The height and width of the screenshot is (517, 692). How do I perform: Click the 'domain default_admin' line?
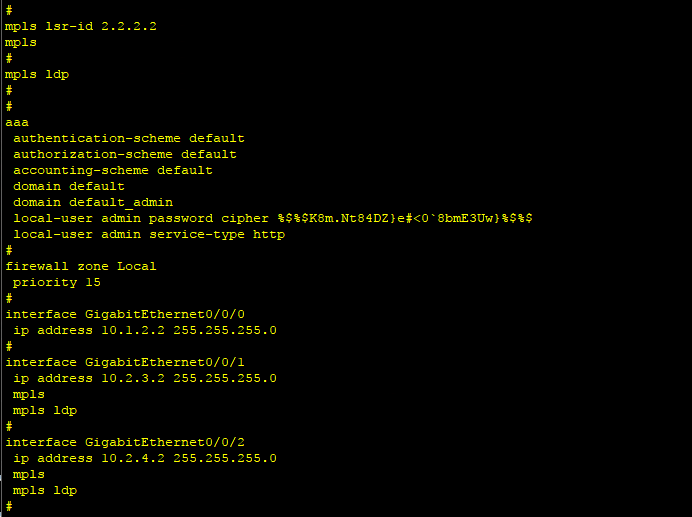(x=93, y=202)
